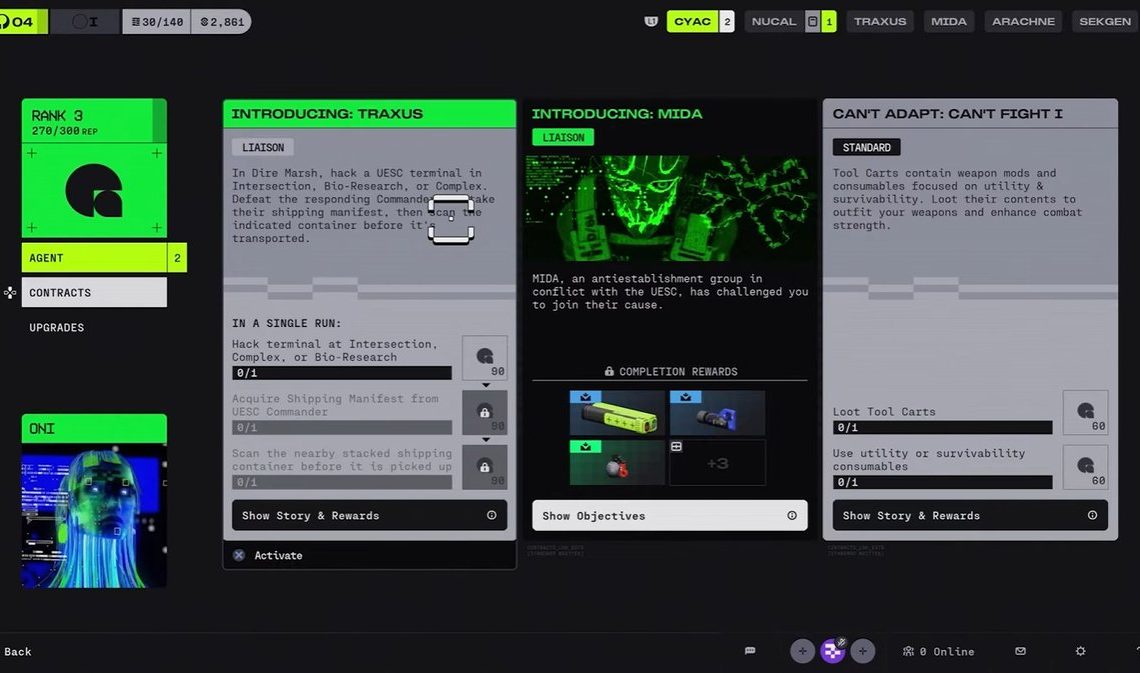Click the +3 additional rewards tile
This screenshot has width=1140, height=673.
(717, 463)
